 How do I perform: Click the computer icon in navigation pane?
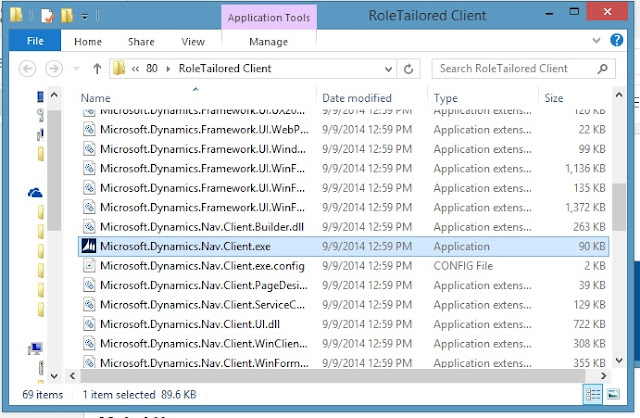(x=35, y=349)
